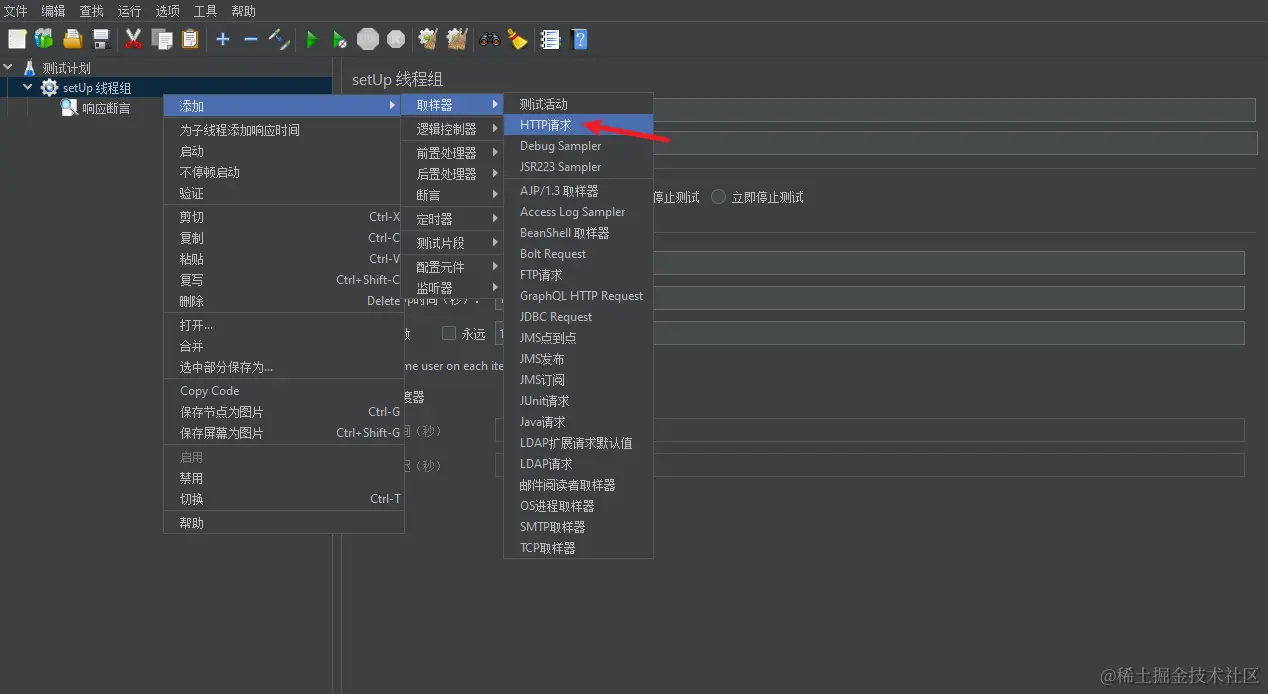The image size is (1268, 694).
Task: Collapse the setUp 线程组 tree node arrow
Action: click(28, 88)
